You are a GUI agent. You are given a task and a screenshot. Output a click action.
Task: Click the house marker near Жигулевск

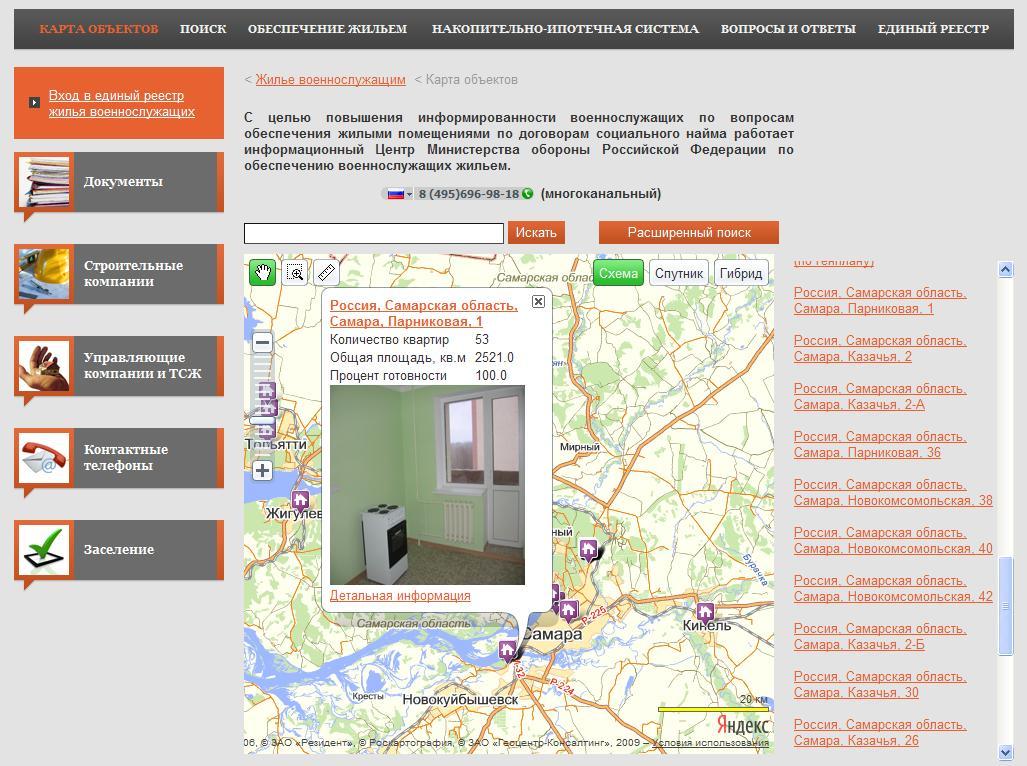[x=300, y=500]
